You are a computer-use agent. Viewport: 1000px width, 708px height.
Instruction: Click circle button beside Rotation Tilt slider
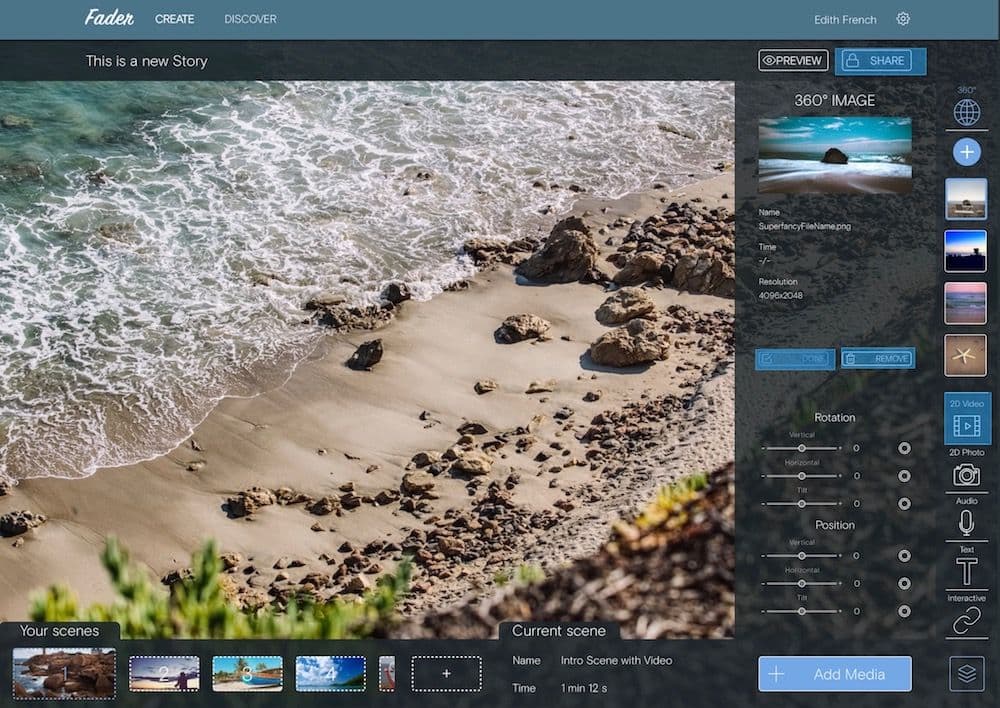904,504
